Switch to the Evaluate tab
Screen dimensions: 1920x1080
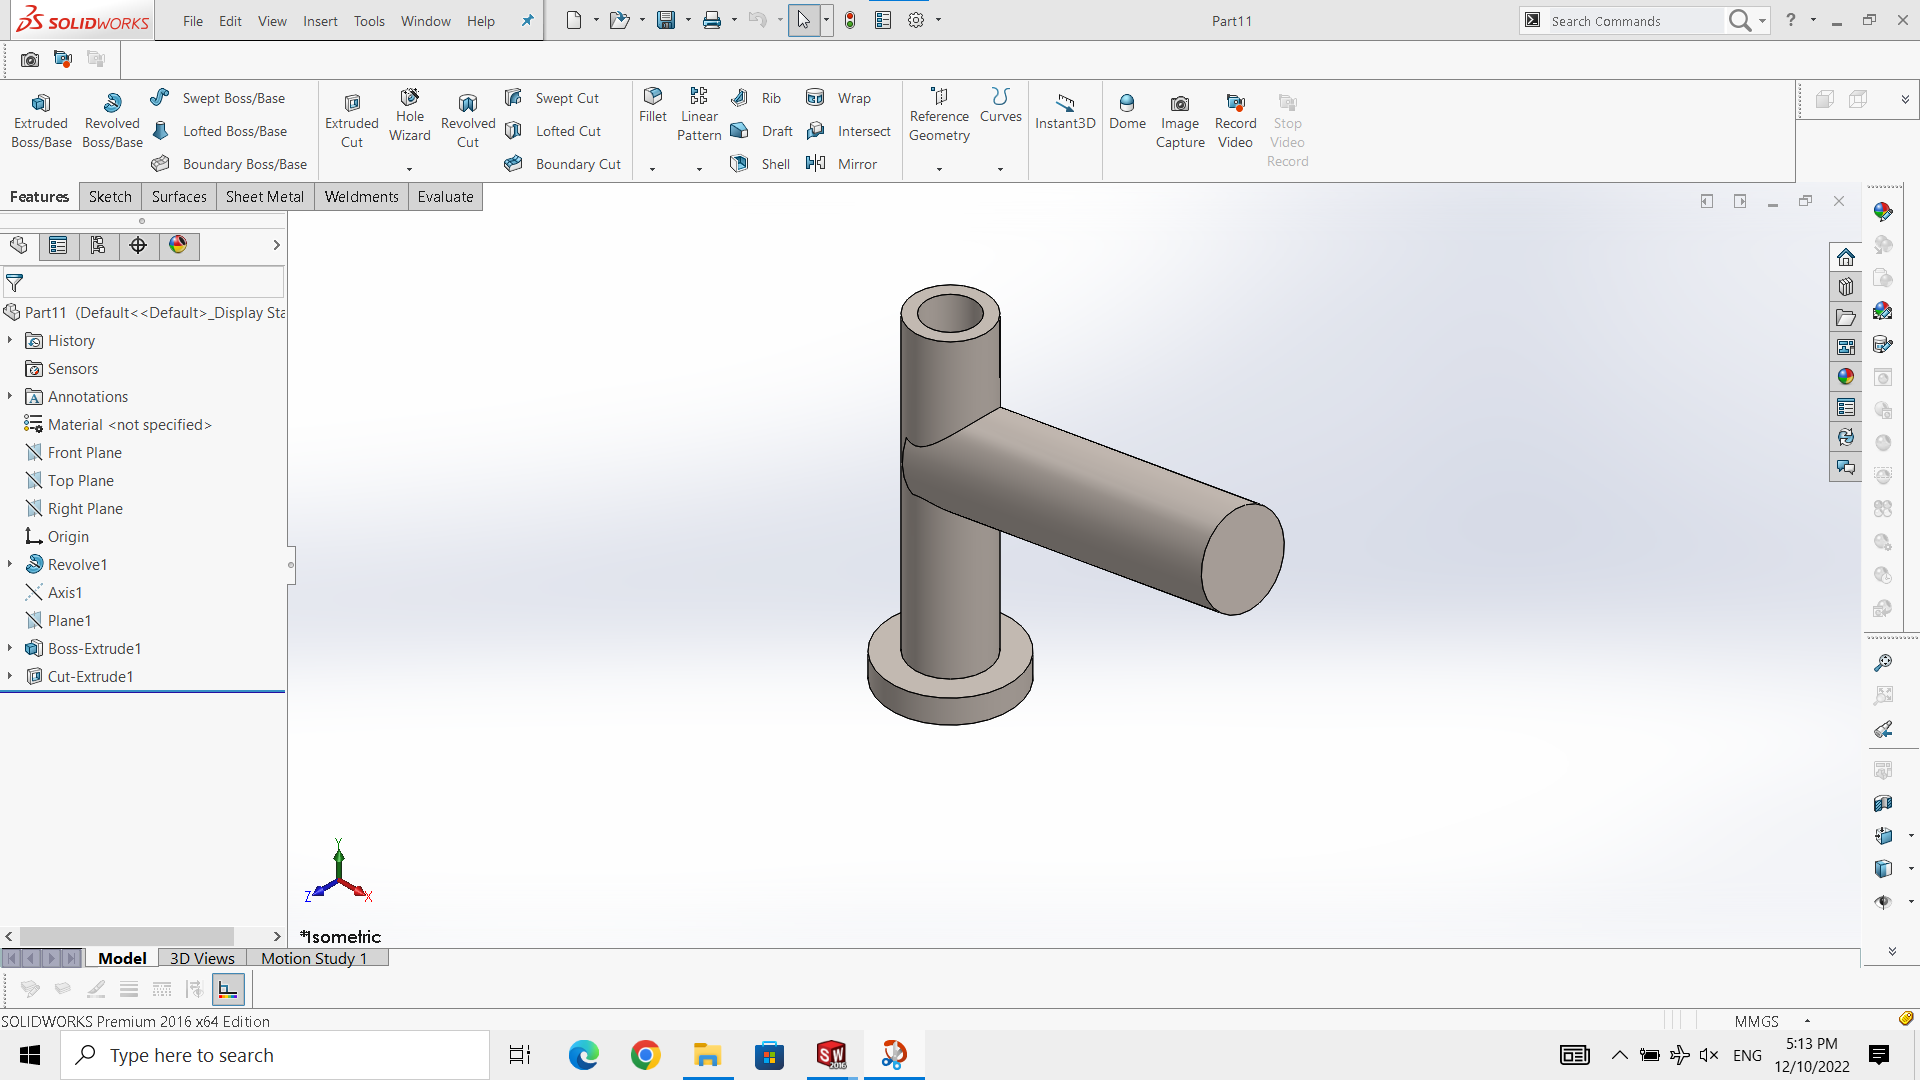445,197
